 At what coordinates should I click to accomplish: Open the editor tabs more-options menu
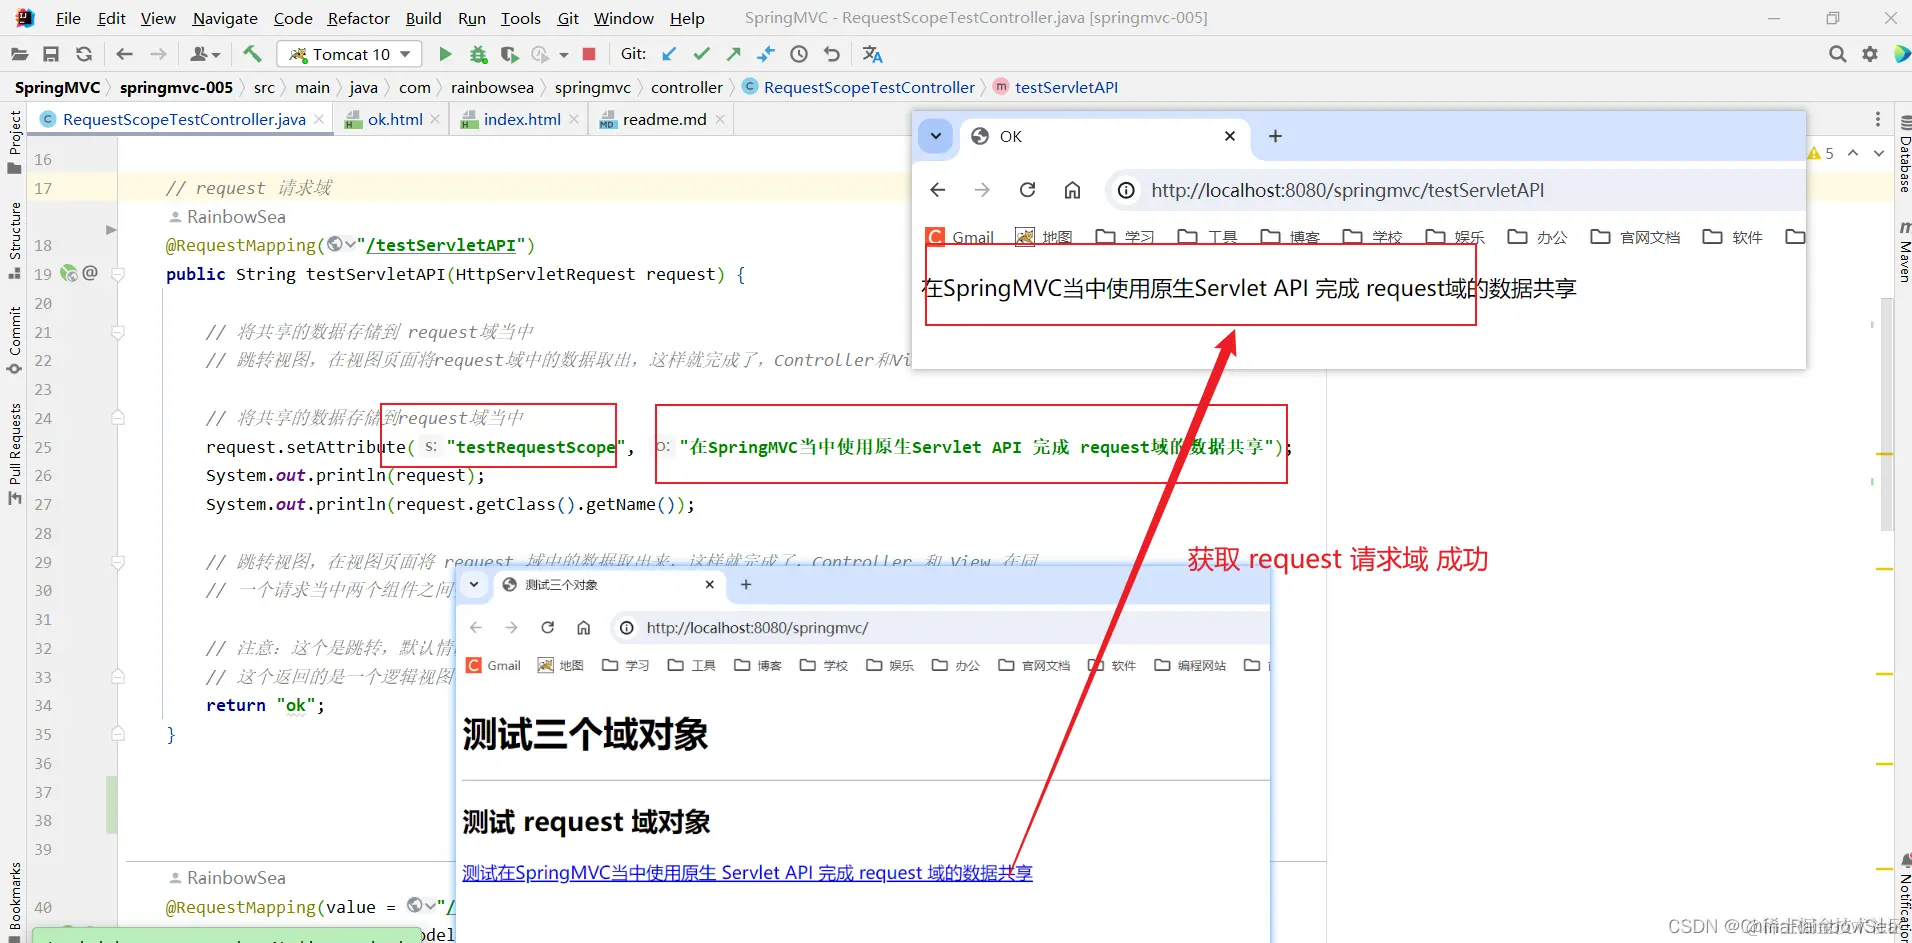click(x=1878, y=120)
